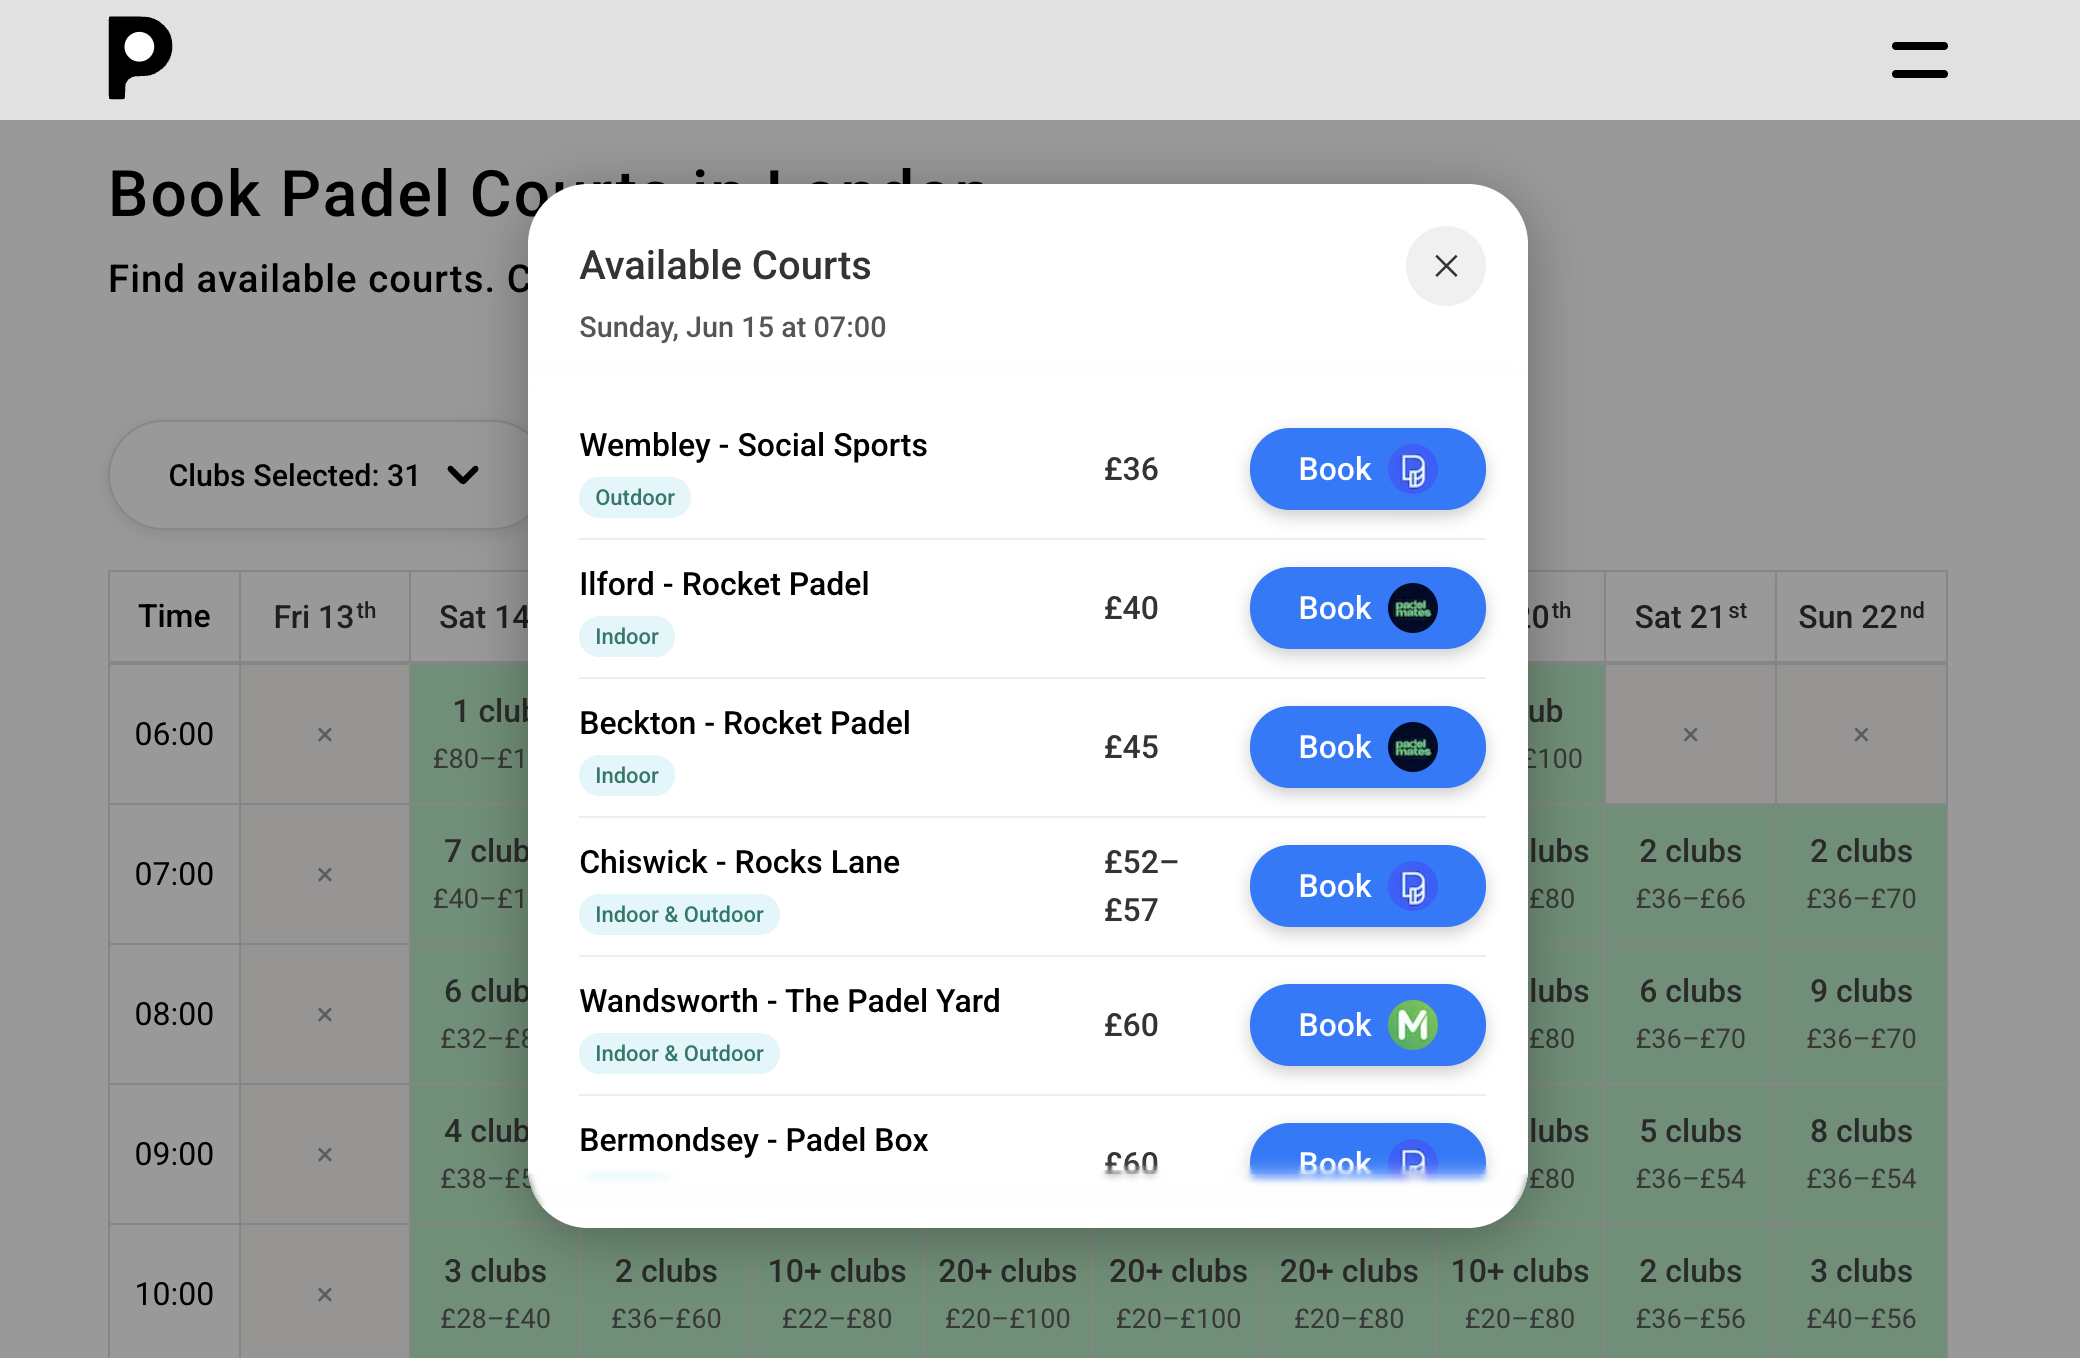Screen dimensions: 2080x1358
Task: Click the Indoor tag under Ilford
Action: 626,636
